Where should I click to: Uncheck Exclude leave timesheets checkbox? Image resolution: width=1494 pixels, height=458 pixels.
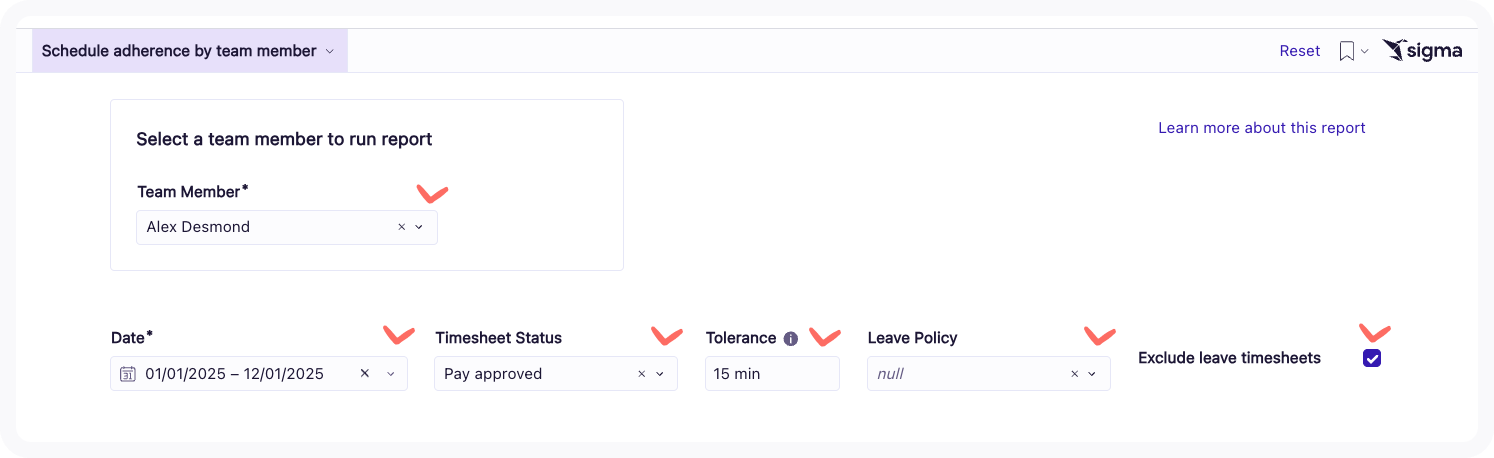coord(1372,358)
